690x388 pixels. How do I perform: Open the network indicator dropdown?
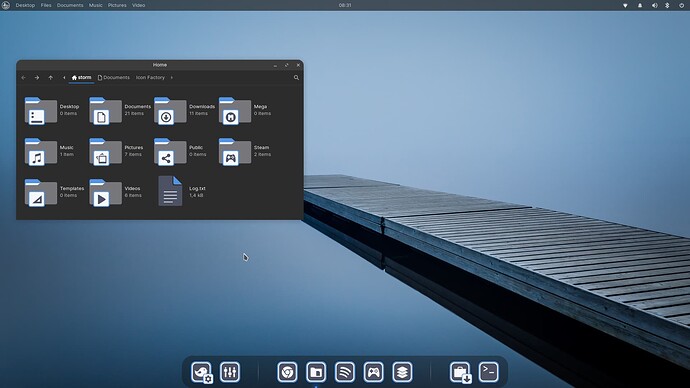(x=625, y=5)
